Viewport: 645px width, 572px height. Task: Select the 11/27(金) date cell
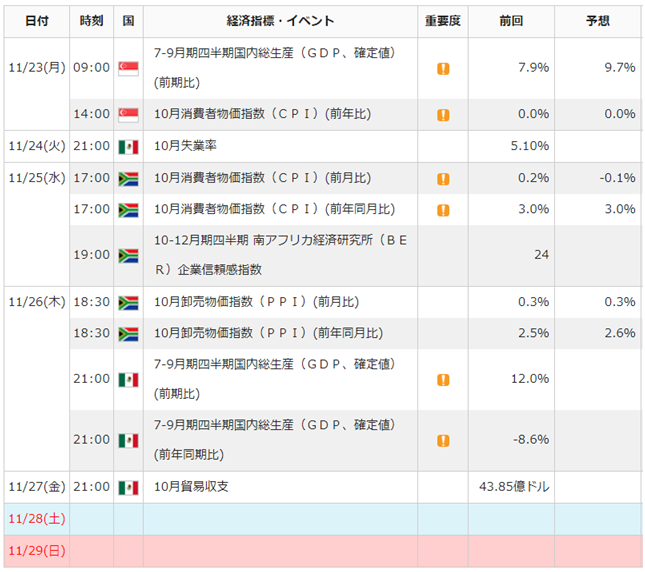click(37, 487)
